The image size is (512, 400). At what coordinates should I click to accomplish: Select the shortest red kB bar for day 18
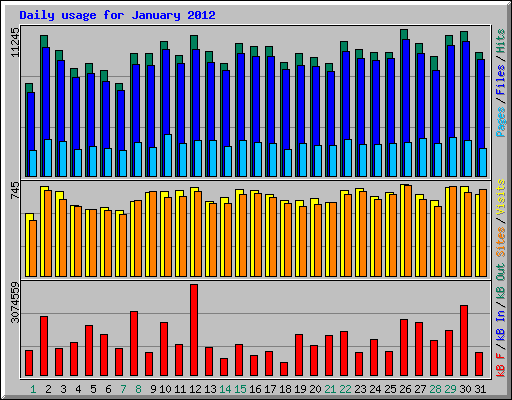pyautogui.click(x=284, y=369)
